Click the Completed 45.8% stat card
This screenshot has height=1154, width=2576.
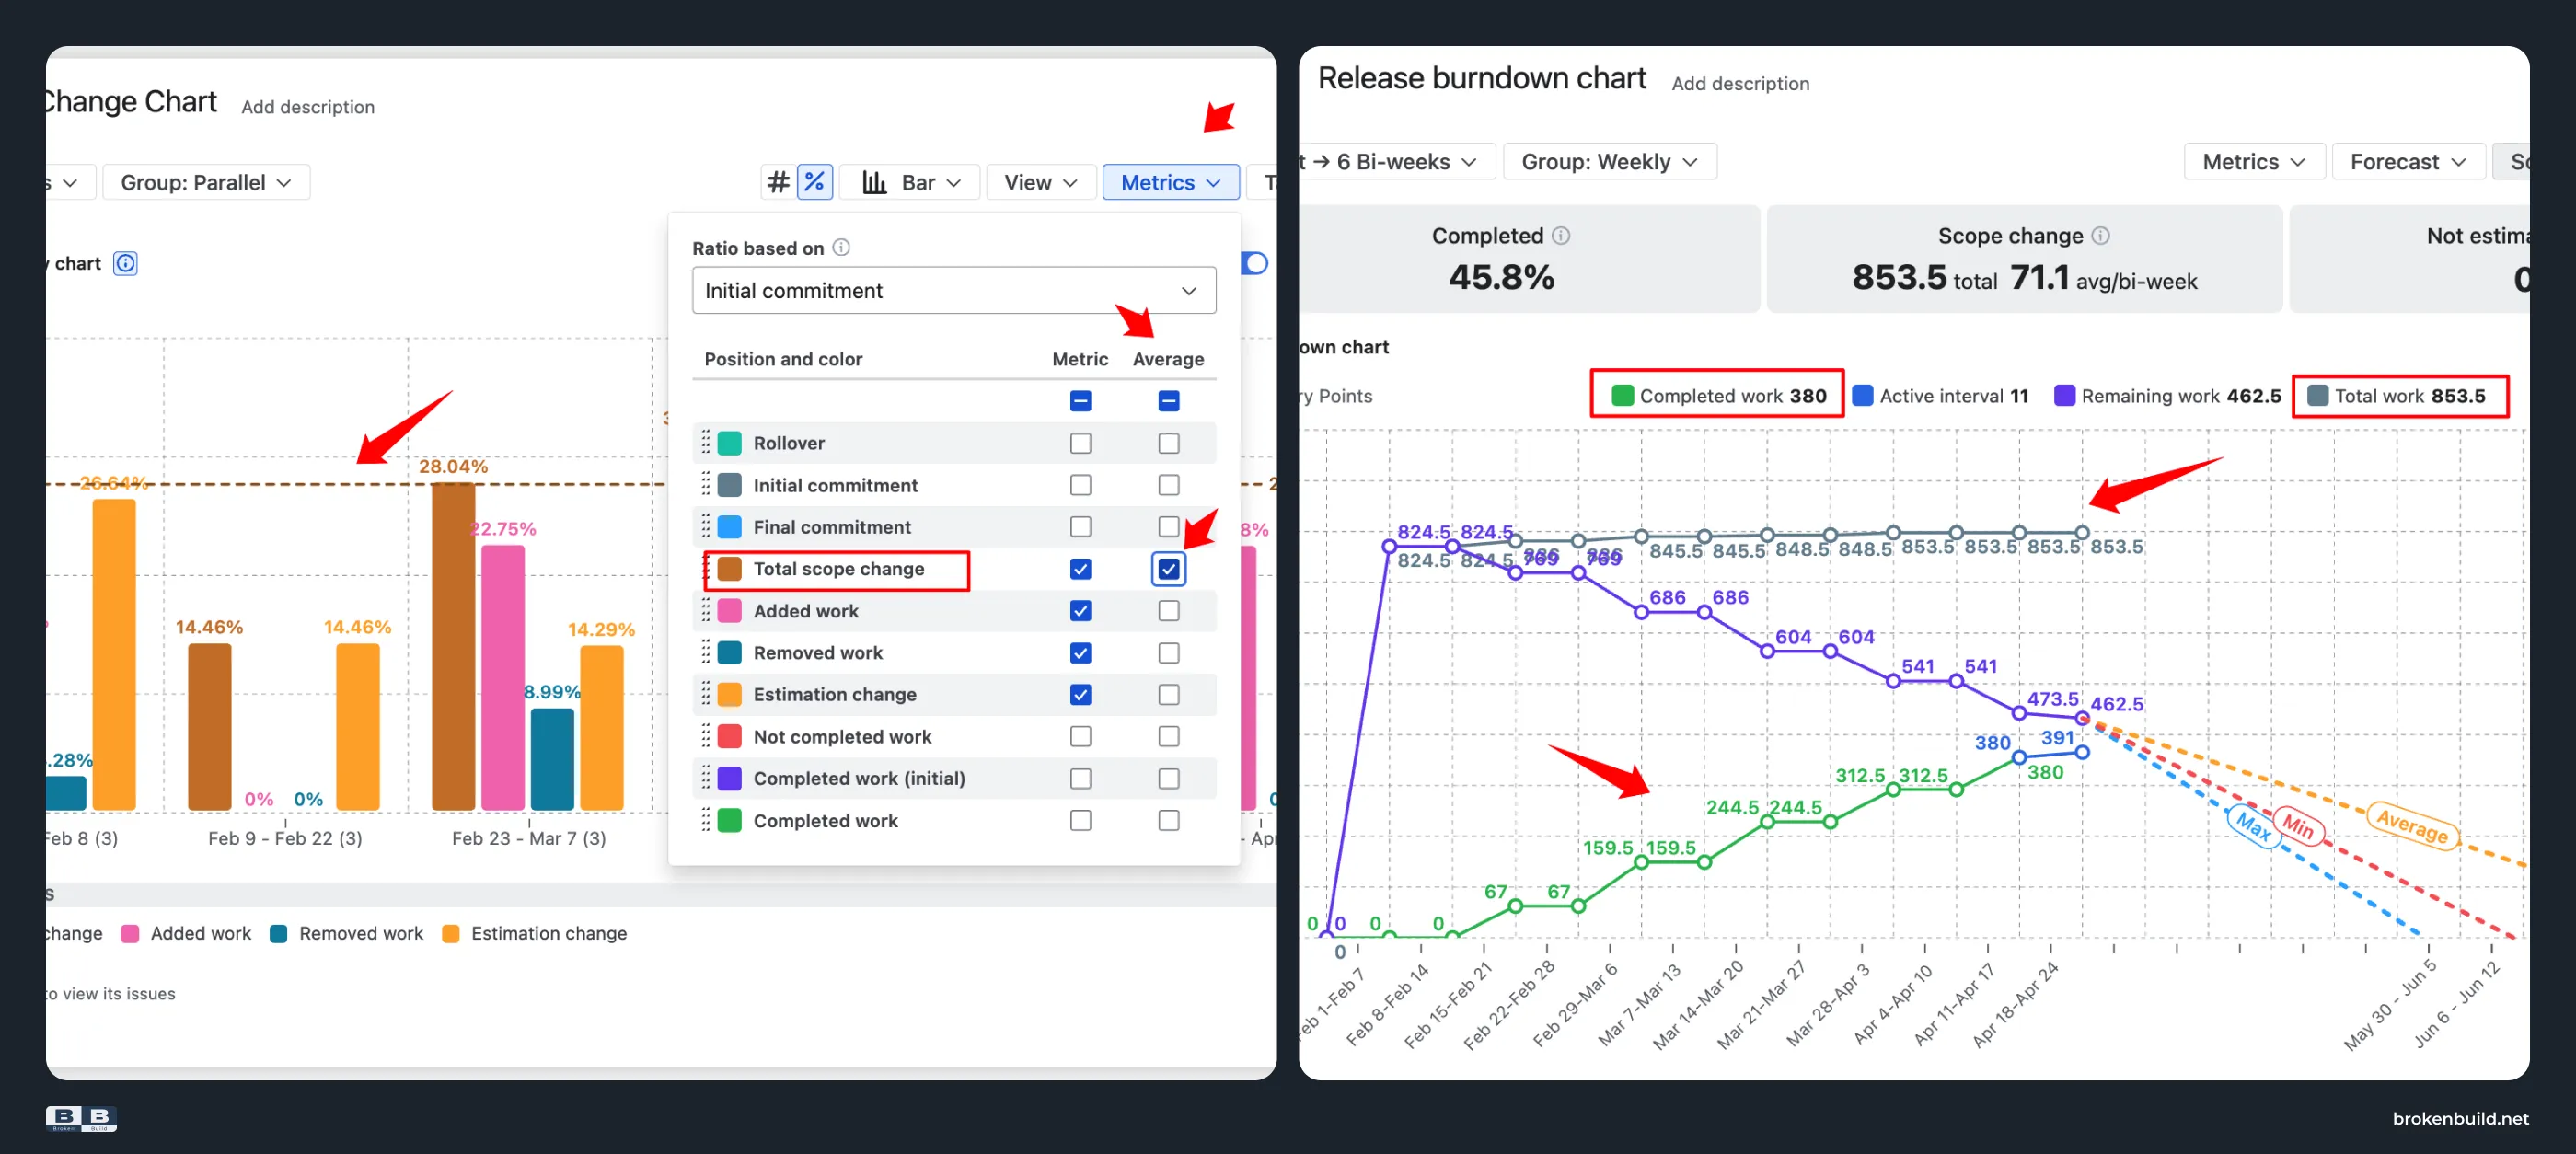coord(1530,259)
